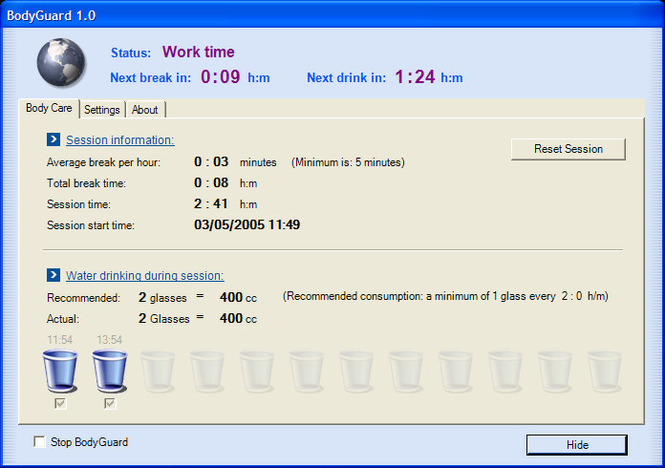Click the Minimum is: 5 minutes note
Screen dimensions: 665x468
click(348, 162)
